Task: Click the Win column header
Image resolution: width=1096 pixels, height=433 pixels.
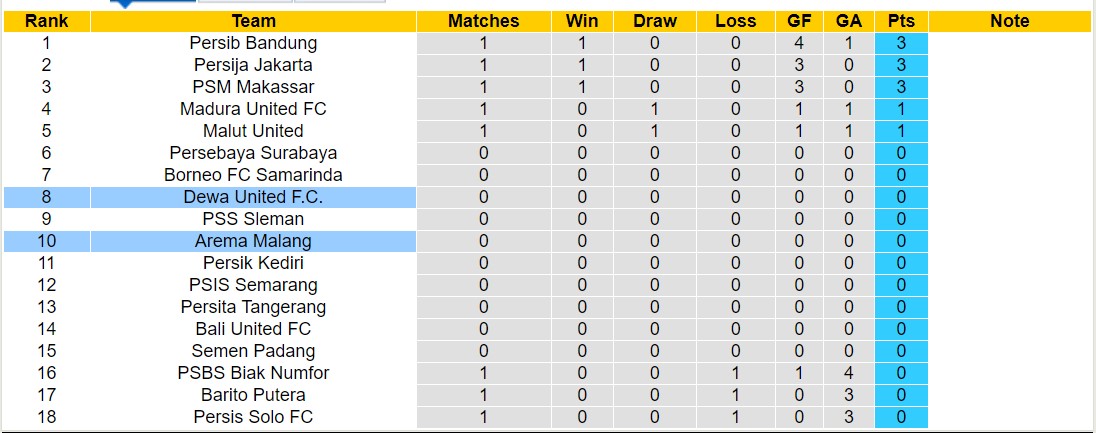Action: click(x=582, y=21)
